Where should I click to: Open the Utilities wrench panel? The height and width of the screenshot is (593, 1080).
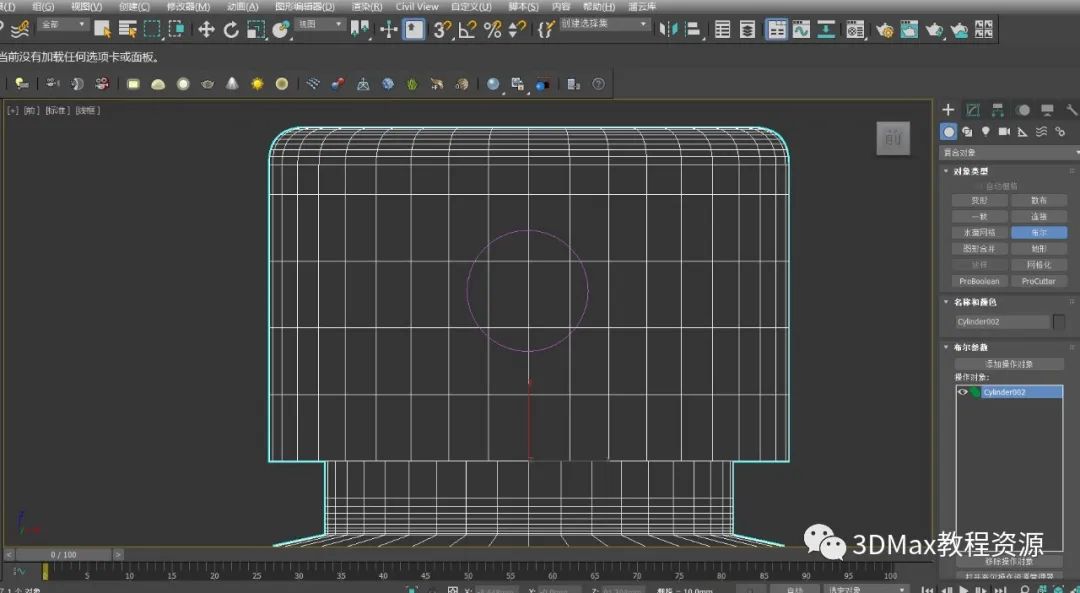(1071, 110)
